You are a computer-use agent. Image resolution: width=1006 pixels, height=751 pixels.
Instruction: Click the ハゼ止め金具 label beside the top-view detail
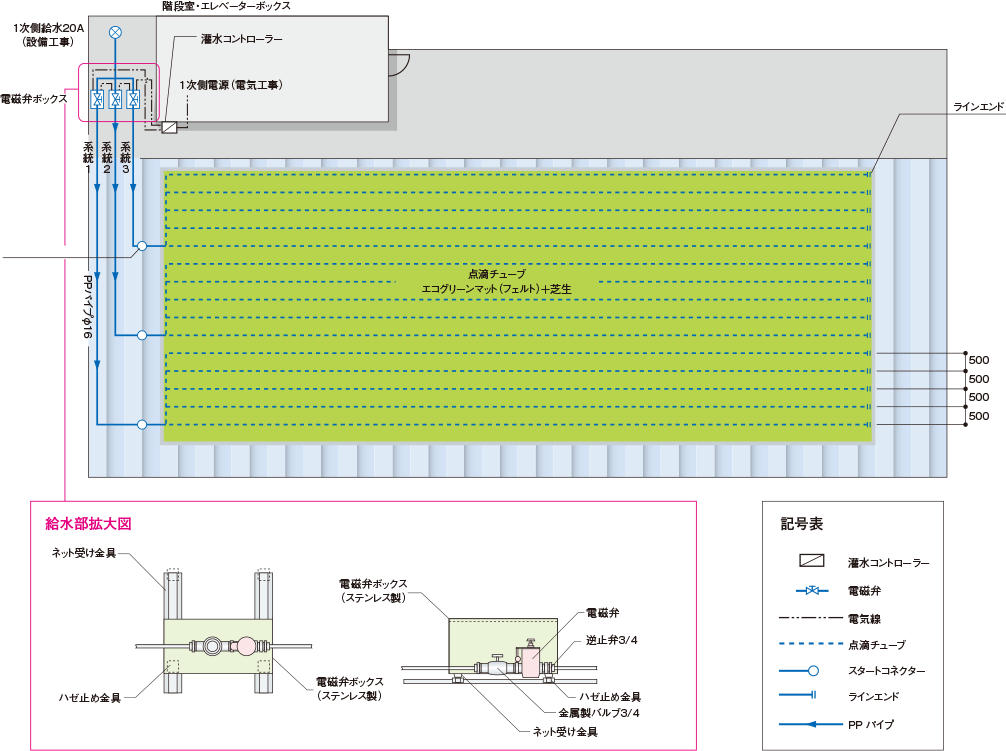tap(90, 698)
